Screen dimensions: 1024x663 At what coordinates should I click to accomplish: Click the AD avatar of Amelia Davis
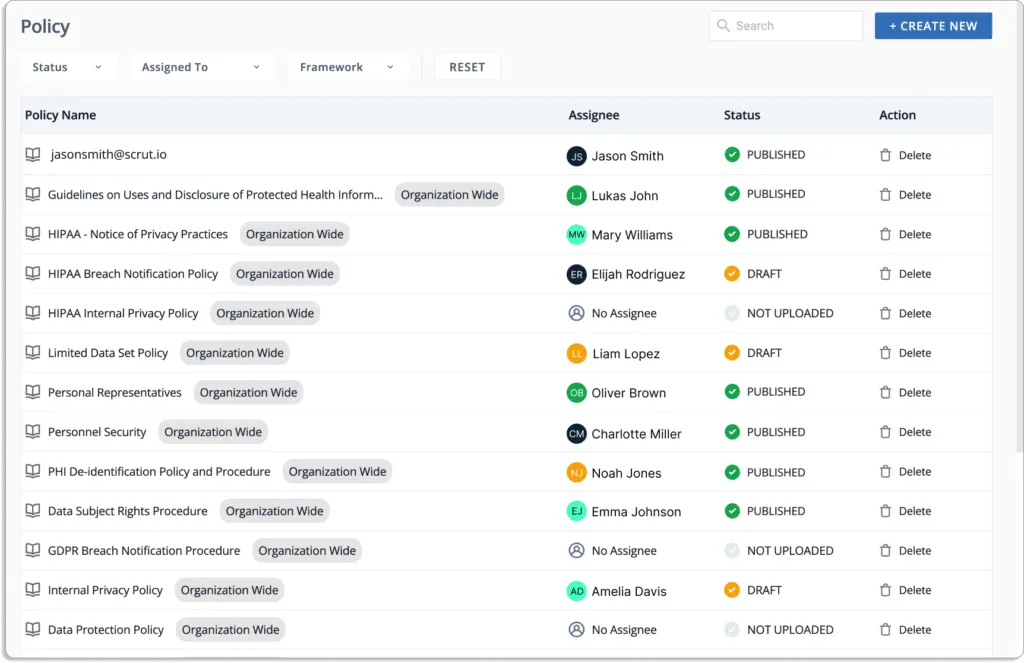577,591
